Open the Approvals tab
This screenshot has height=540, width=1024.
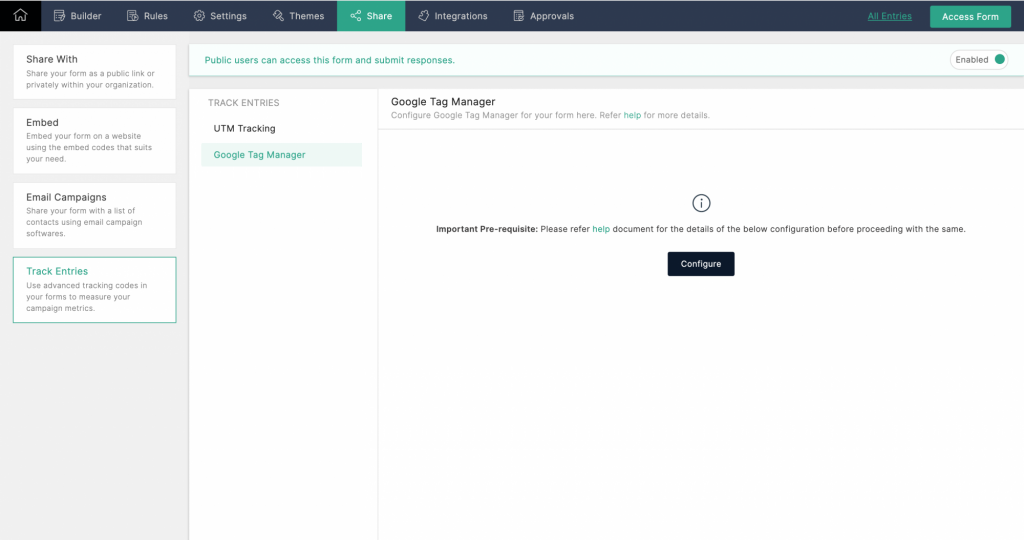[543, 16]
